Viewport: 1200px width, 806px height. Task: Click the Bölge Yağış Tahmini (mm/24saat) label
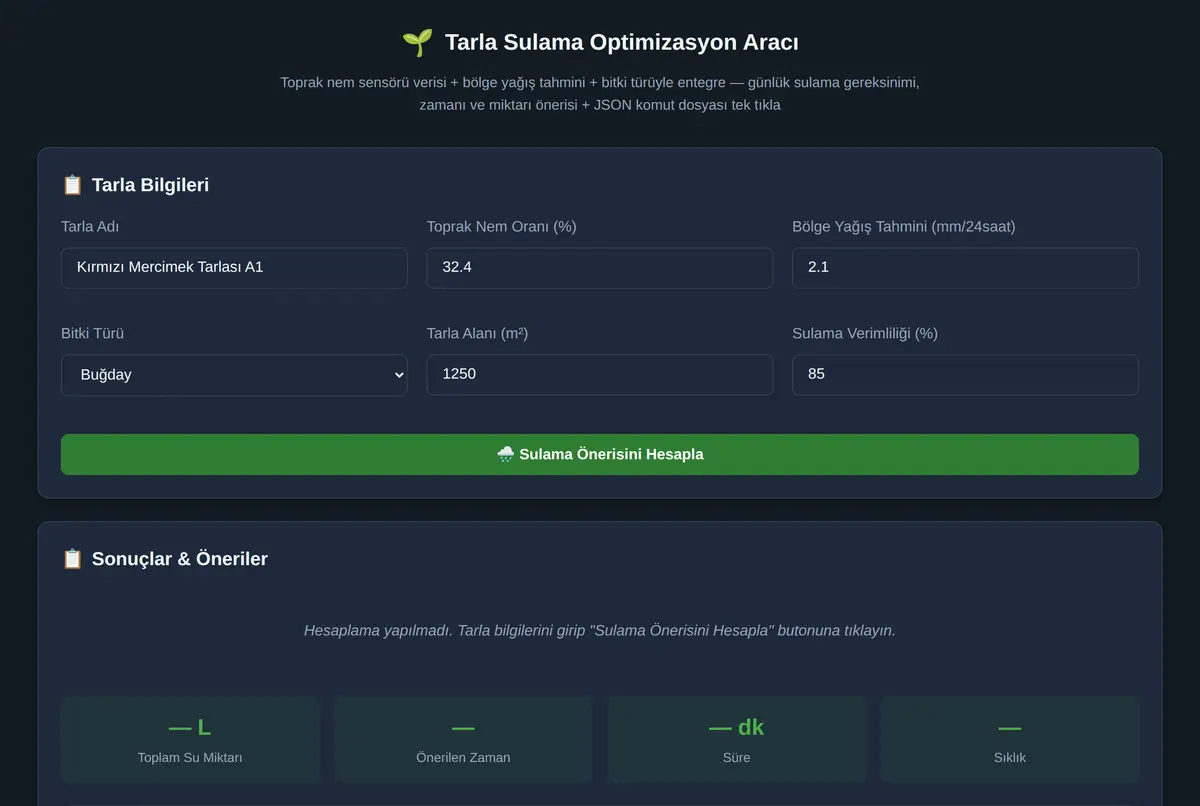coord(904,227)
